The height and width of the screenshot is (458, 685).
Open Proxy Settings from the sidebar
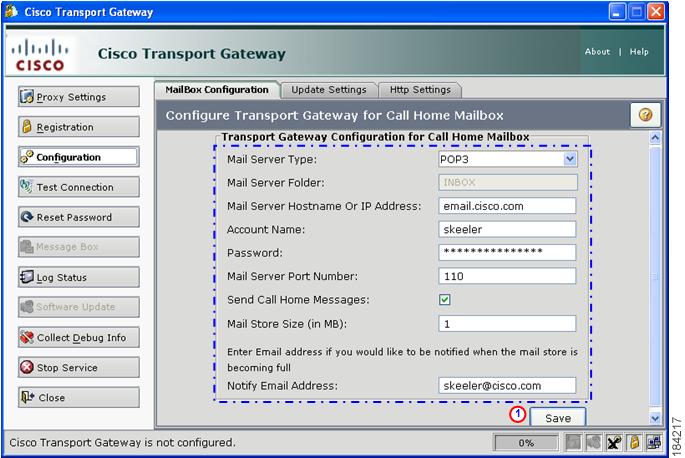pos(79,97)
